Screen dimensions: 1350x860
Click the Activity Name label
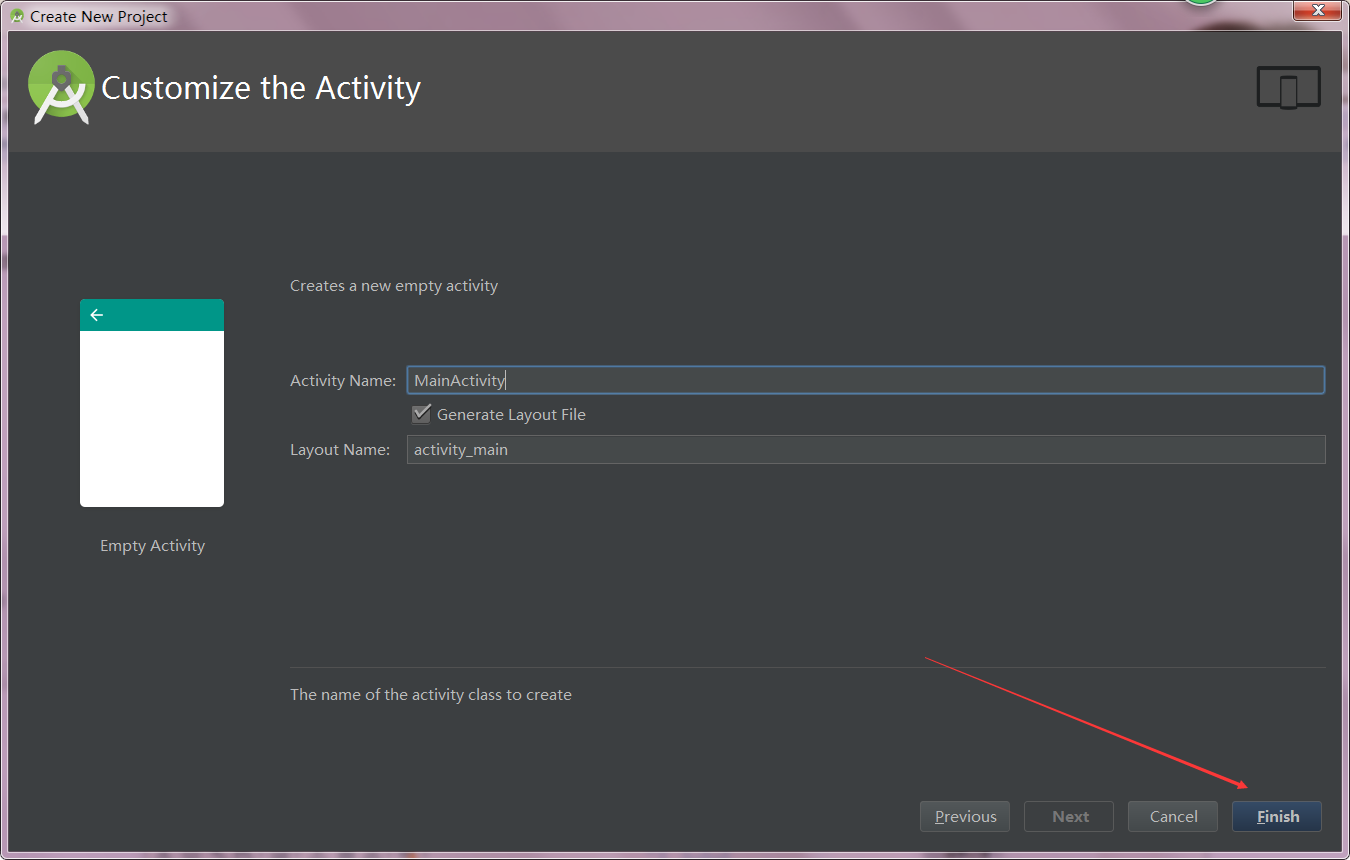(x=343, y=380)
